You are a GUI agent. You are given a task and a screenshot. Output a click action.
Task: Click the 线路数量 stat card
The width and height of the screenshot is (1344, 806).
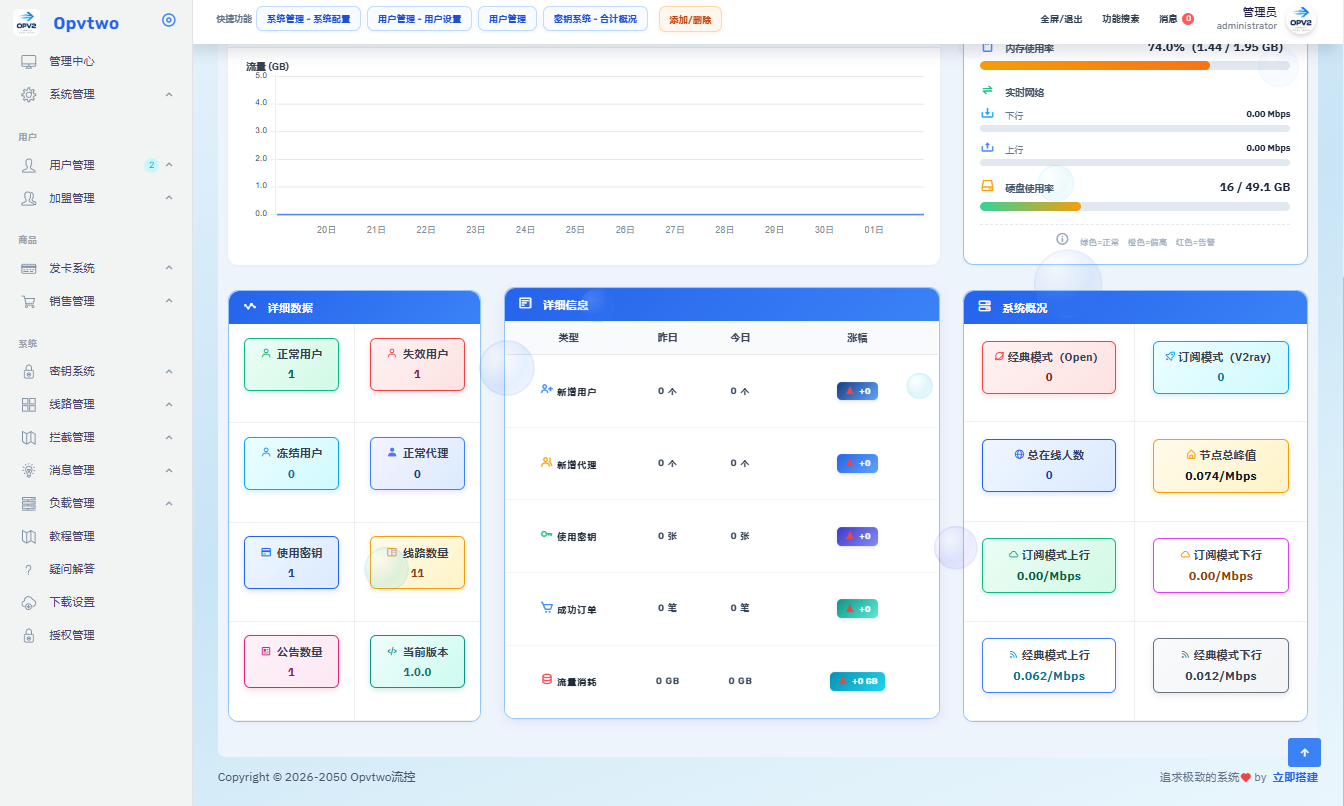[x=417, y=563]
